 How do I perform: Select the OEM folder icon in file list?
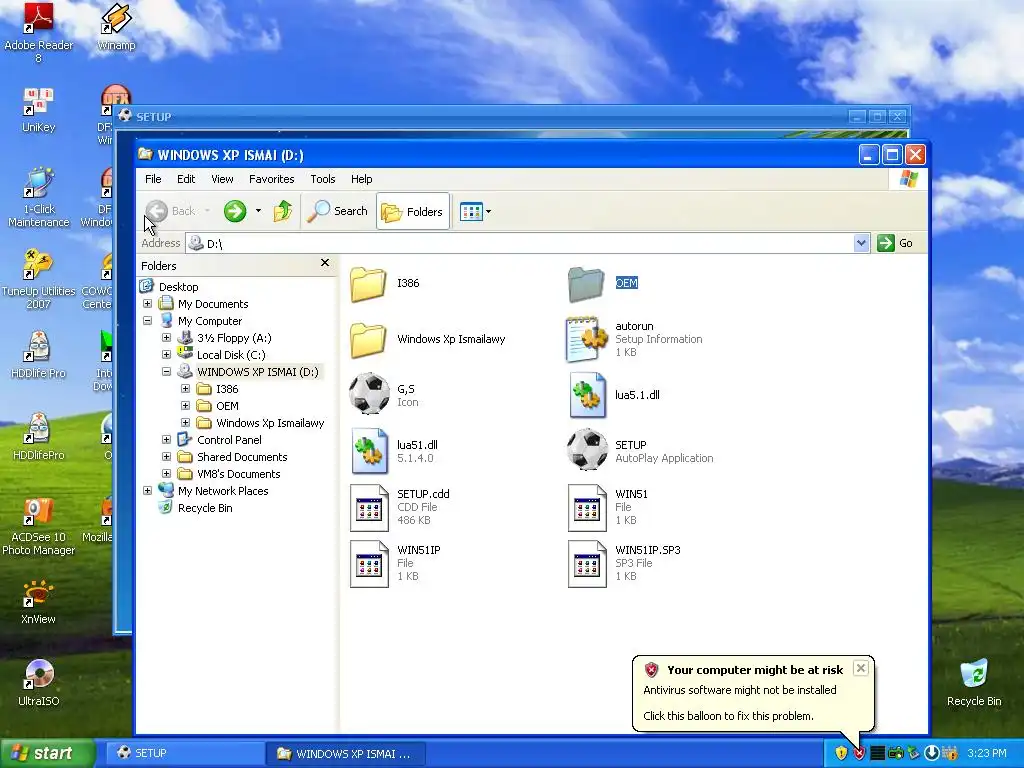586,284
